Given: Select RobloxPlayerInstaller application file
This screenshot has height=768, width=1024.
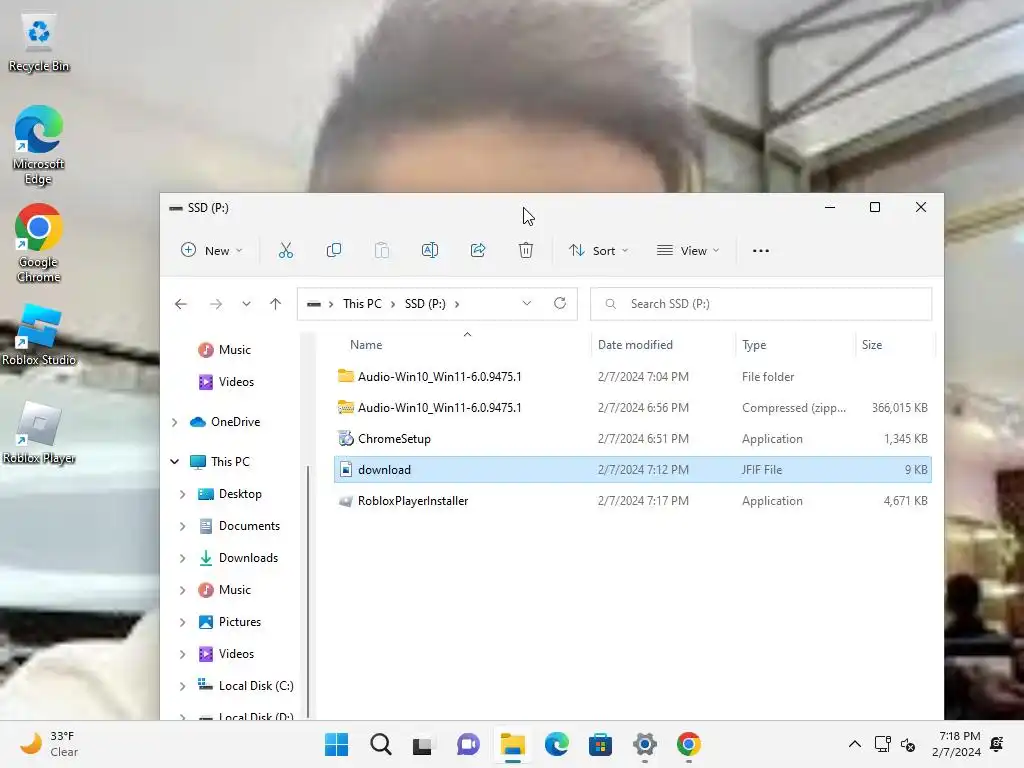Looking at the screenshot, I should point(632,501).
